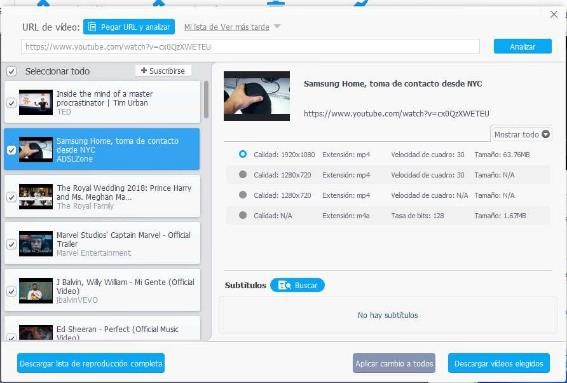
Task: Click Aplicar cambio a todos button
Action: pos(394,363)
